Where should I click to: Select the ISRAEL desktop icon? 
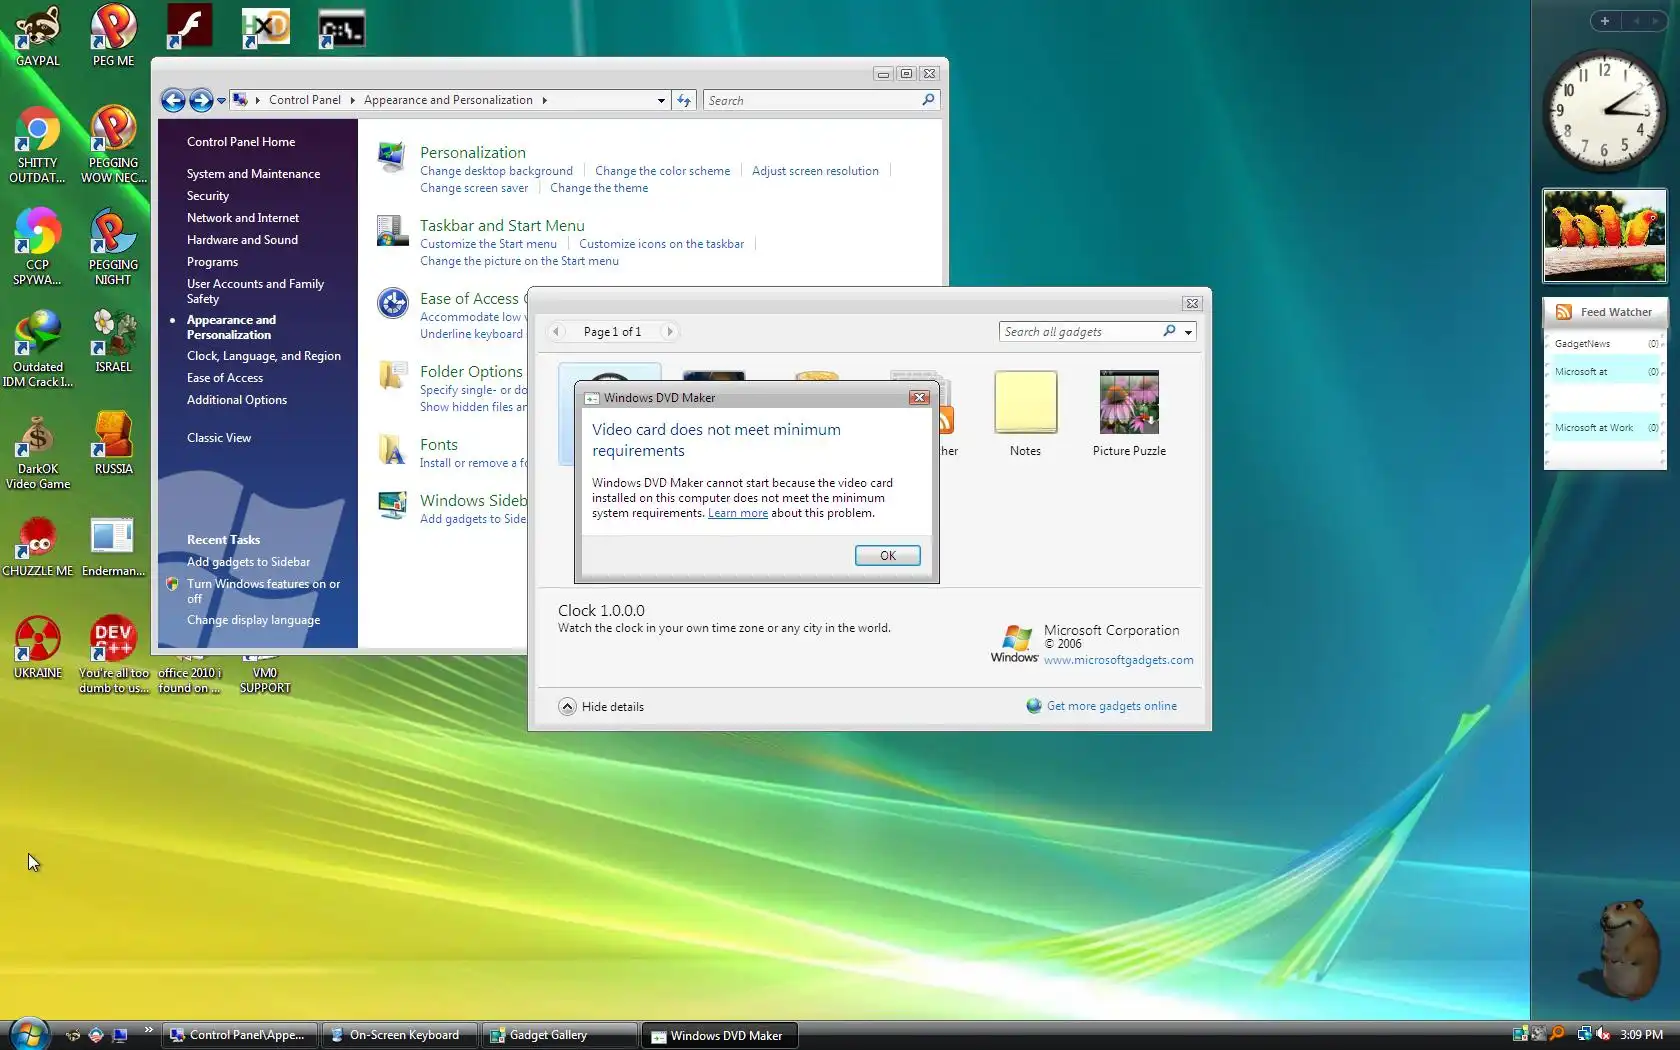113,342
